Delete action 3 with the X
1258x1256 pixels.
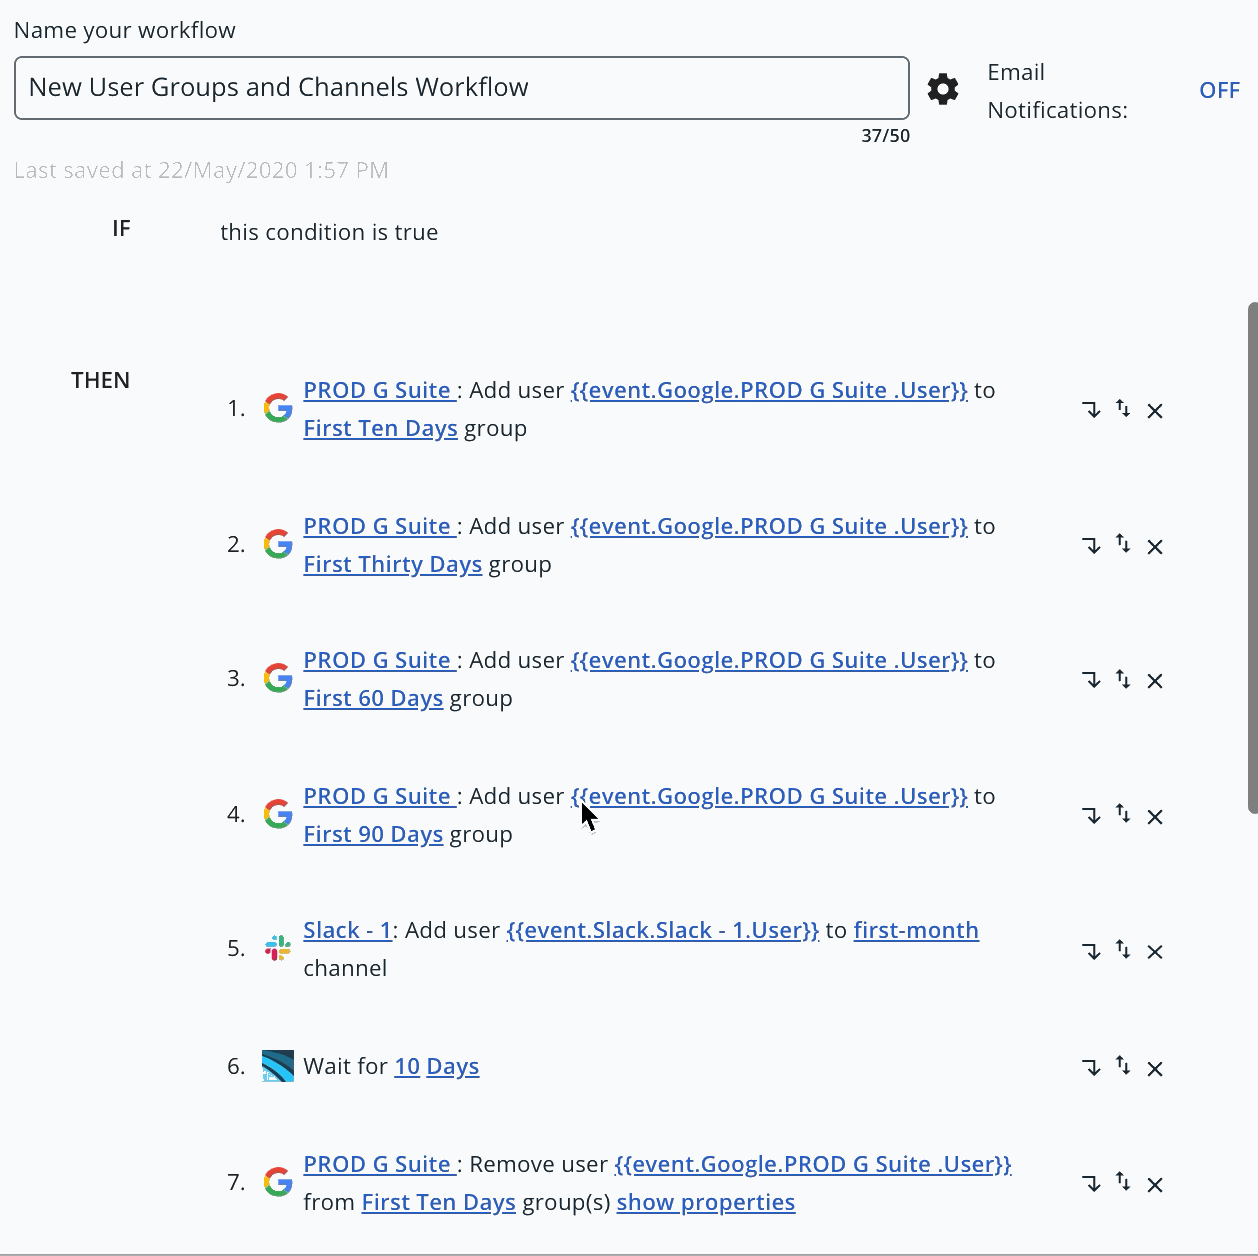point(1155,681)
